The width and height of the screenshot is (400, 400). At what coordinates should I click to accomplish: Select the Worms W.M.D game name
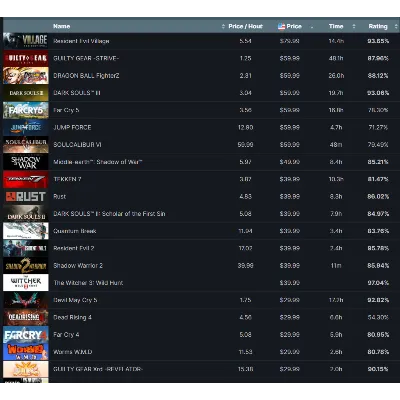coord(73,352)
